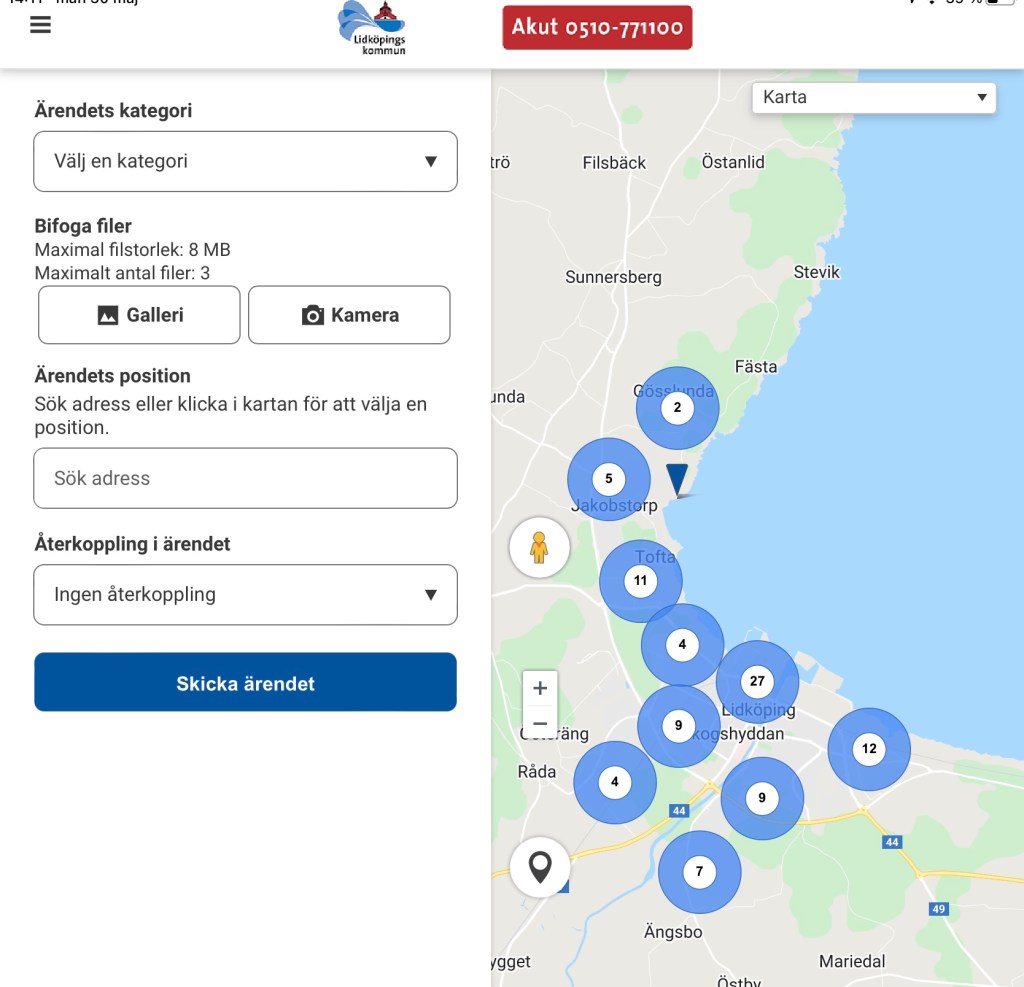This screenshot has height=987, width=1024.
Task: Zoom out the map with minus button
Action: [540, 723]
